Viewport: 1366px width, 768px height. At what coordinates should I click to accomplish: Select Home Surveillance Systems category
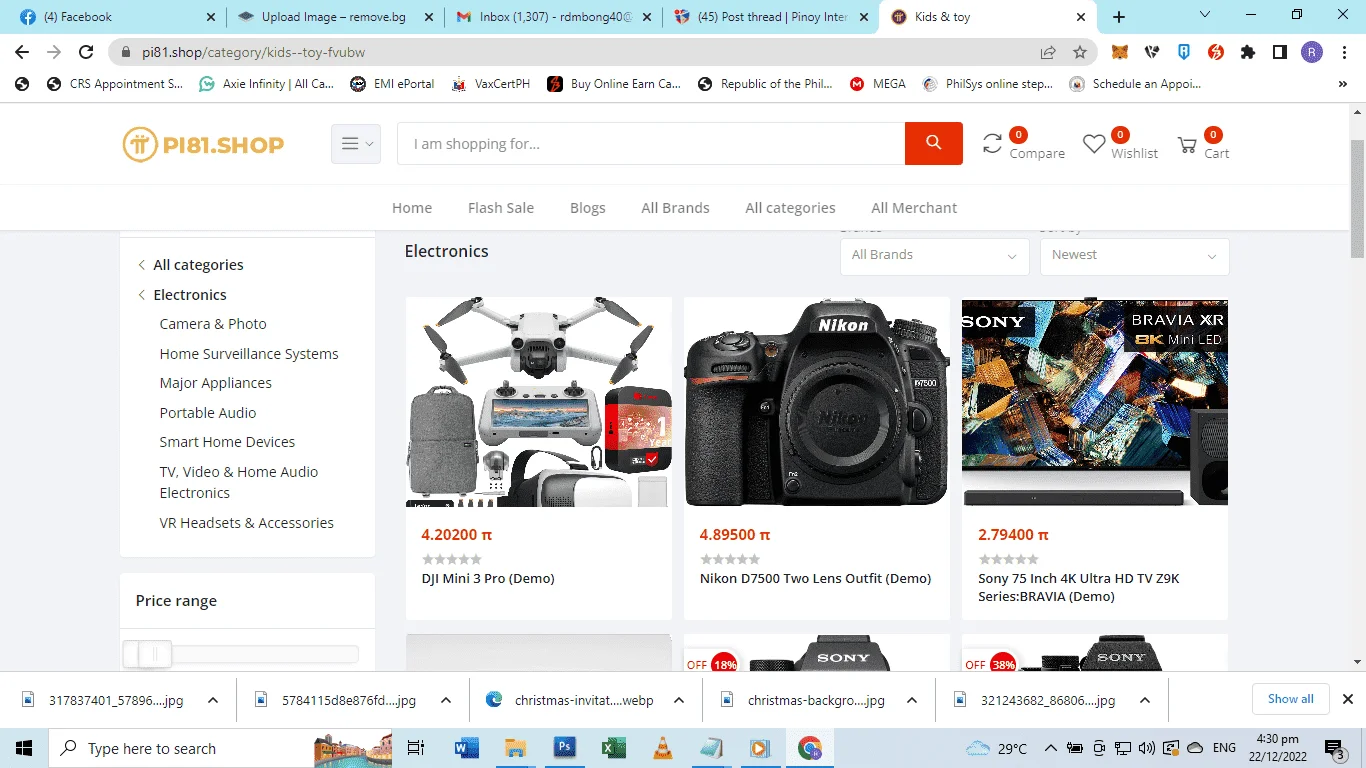click(249, 354)
